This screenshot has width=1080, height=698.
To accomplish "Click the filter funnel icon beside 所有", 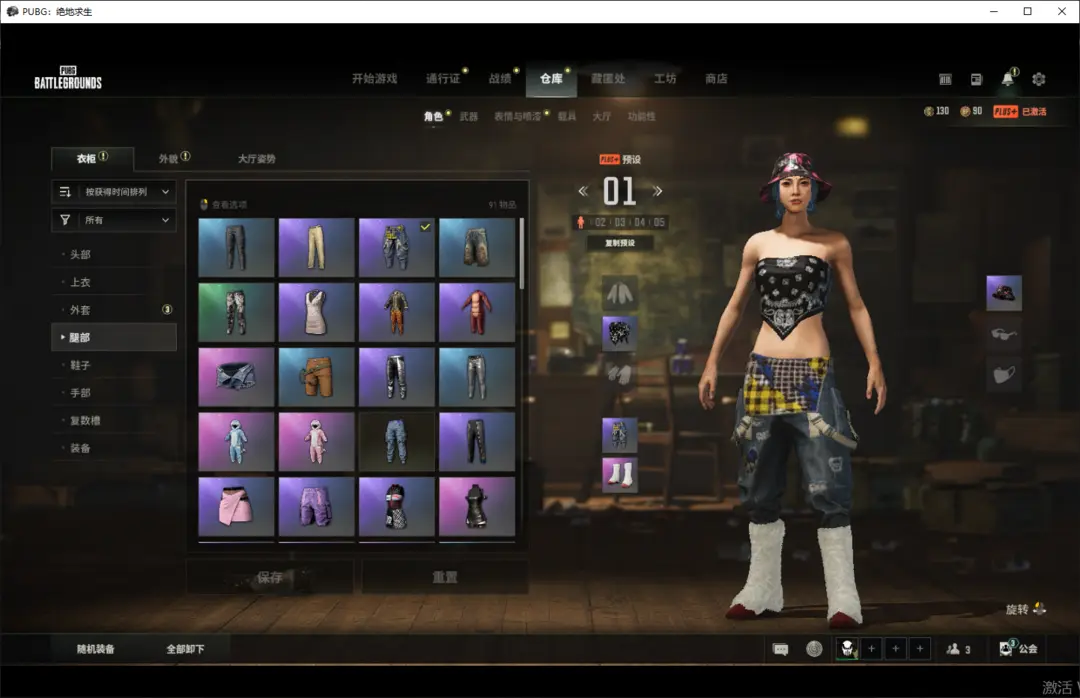I will 65,220.
